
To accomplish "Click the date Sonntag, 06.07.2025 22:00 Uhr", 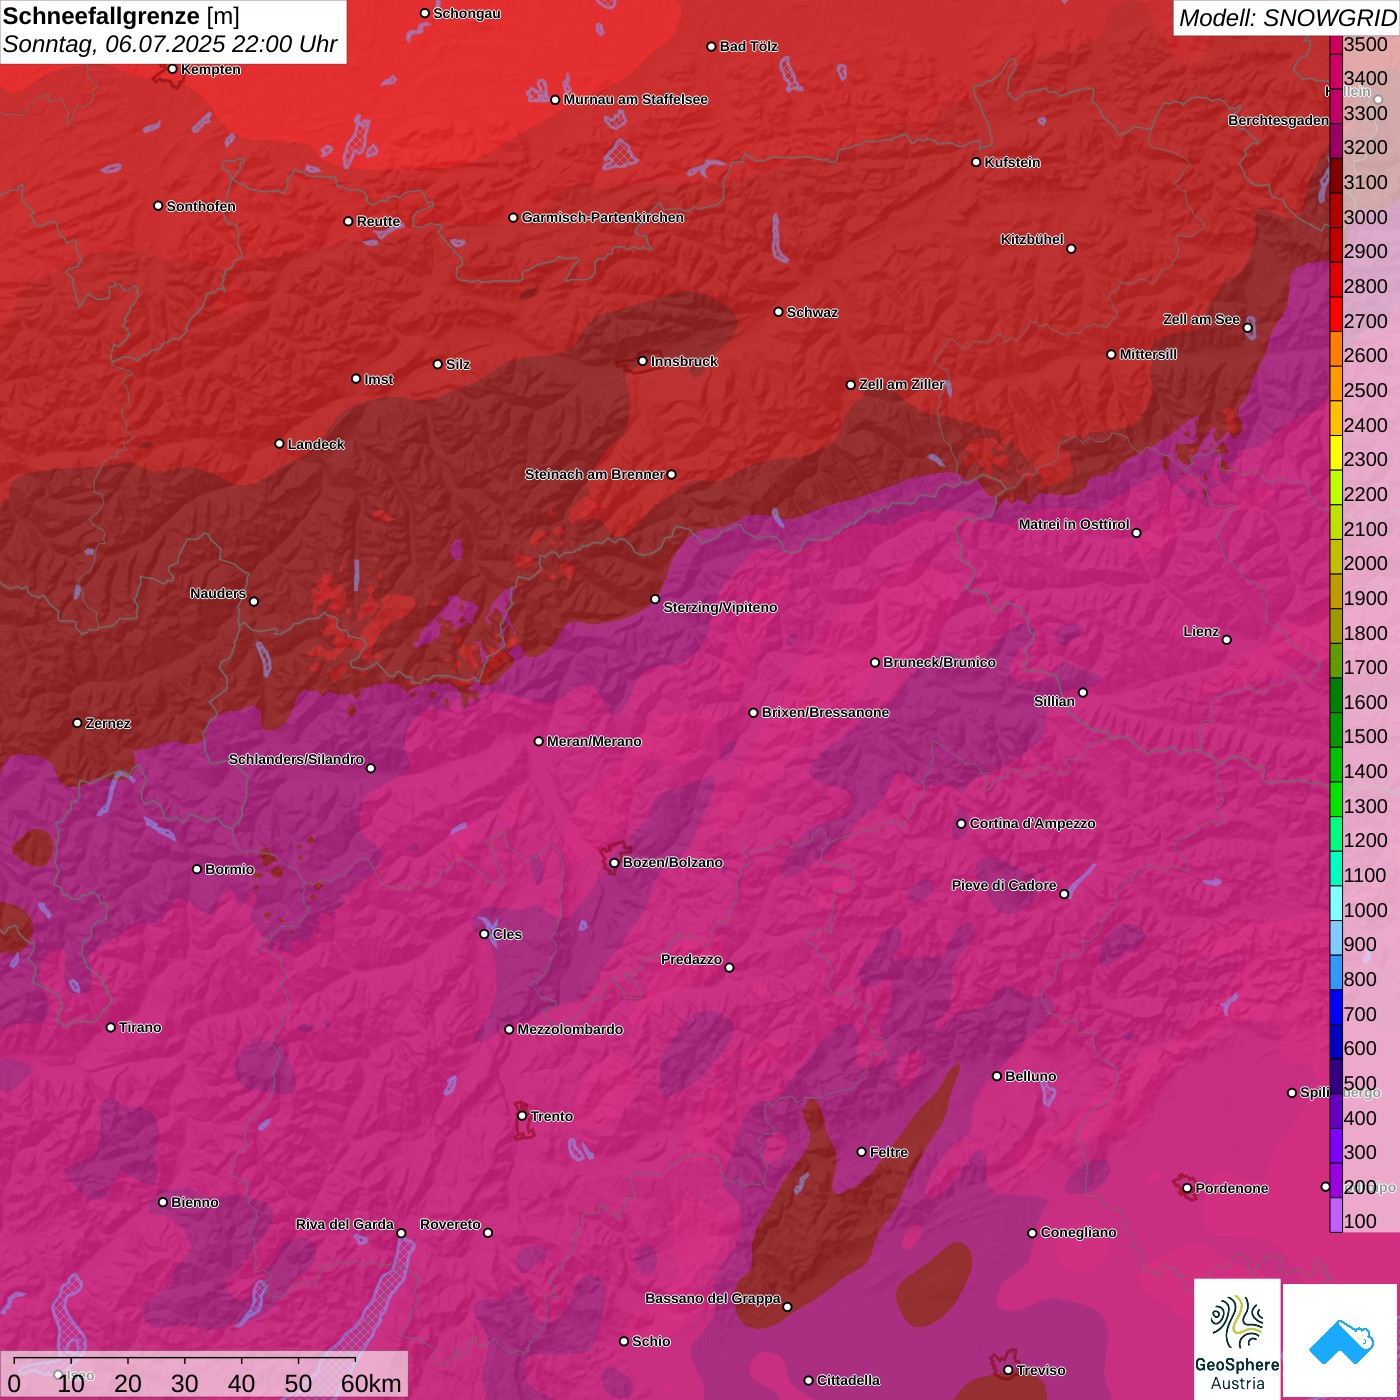I will click(x=170, y=44).
